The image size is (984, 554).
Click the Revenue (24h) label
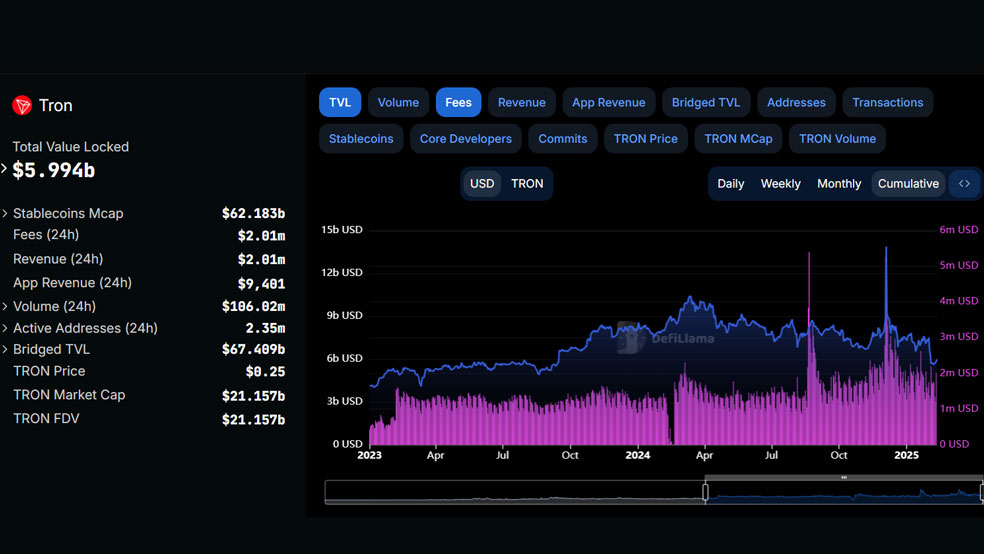pyautogui.click(x=58, y=258)
